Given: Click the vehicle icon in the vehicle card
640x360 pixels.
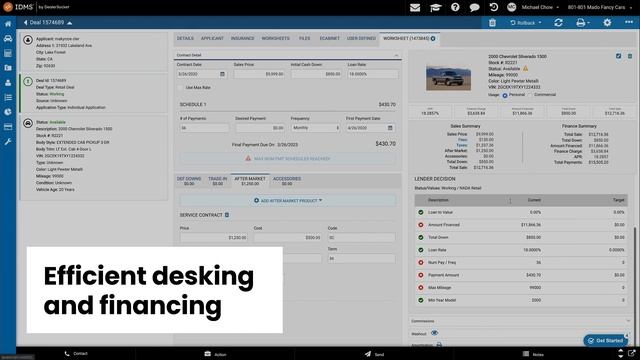Looking at the screenshot, I should click(28, 123).
